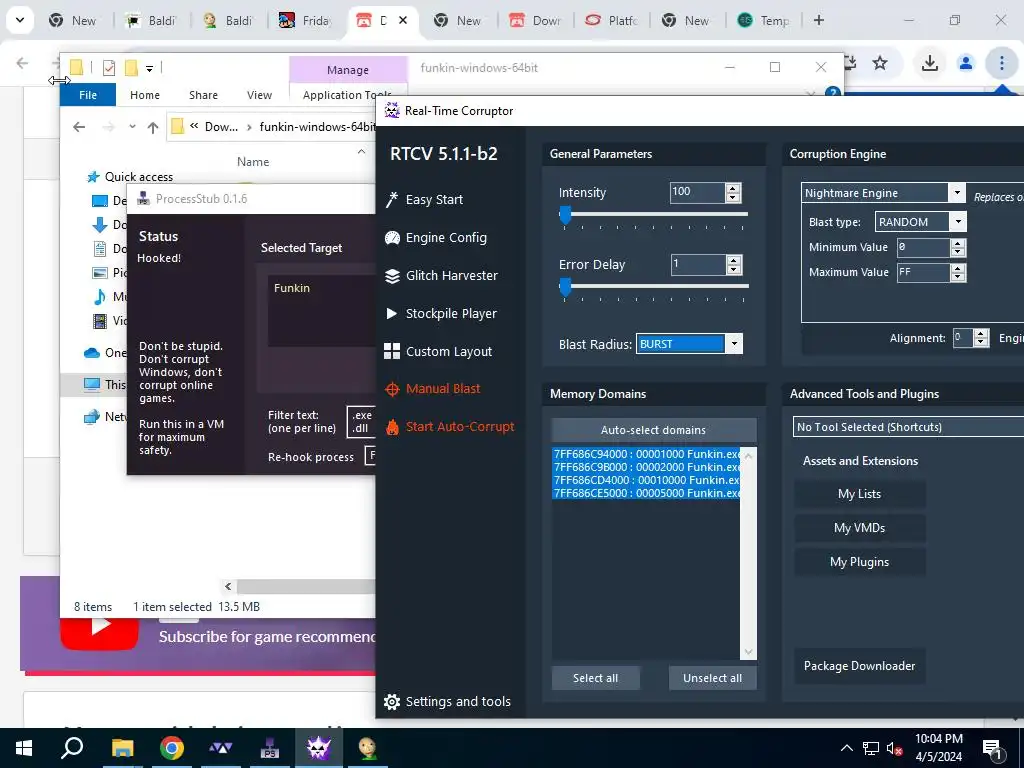Open Explorer recent locations dropdown
This screenshot has width=1024, height=768.
133,127
